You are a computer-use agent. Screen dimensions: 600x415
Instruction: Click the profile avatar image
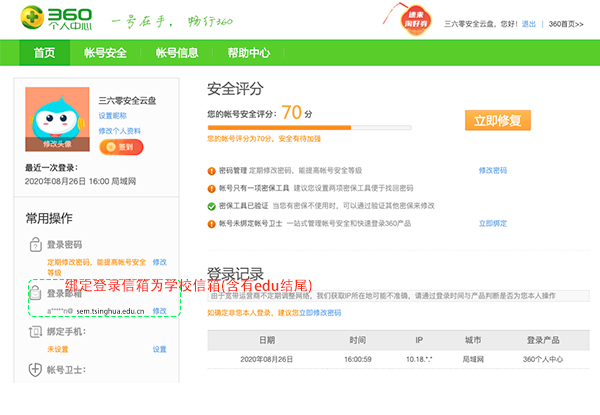(x=57, y=119)
